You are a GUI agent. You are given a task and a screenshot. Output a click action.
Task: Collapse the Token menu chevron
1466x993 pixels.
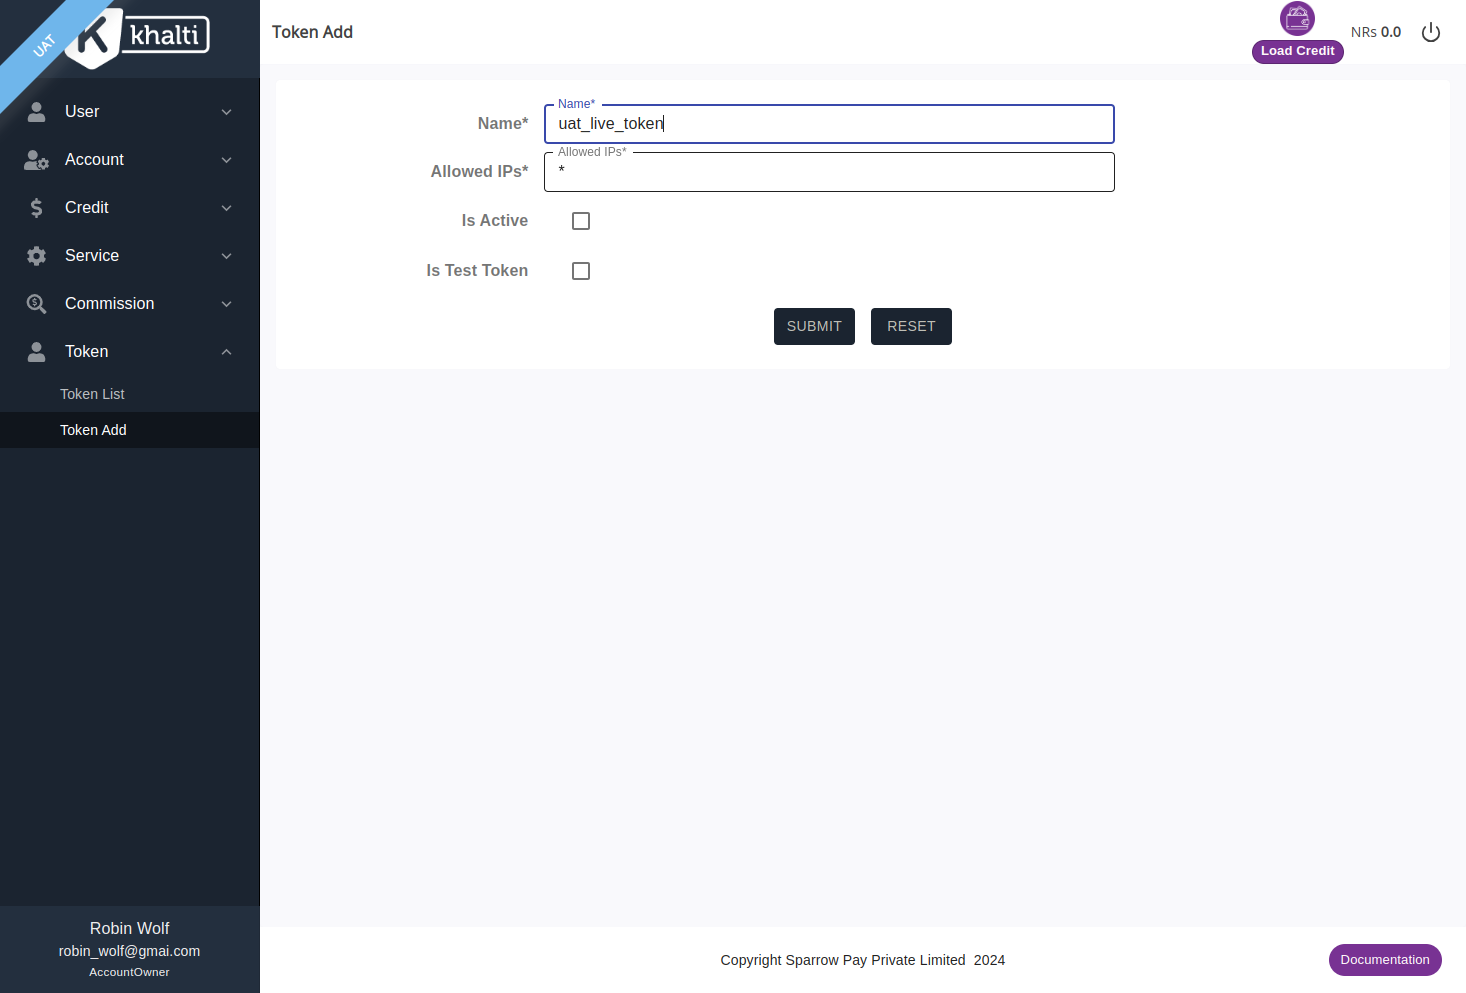click(227, 352)
